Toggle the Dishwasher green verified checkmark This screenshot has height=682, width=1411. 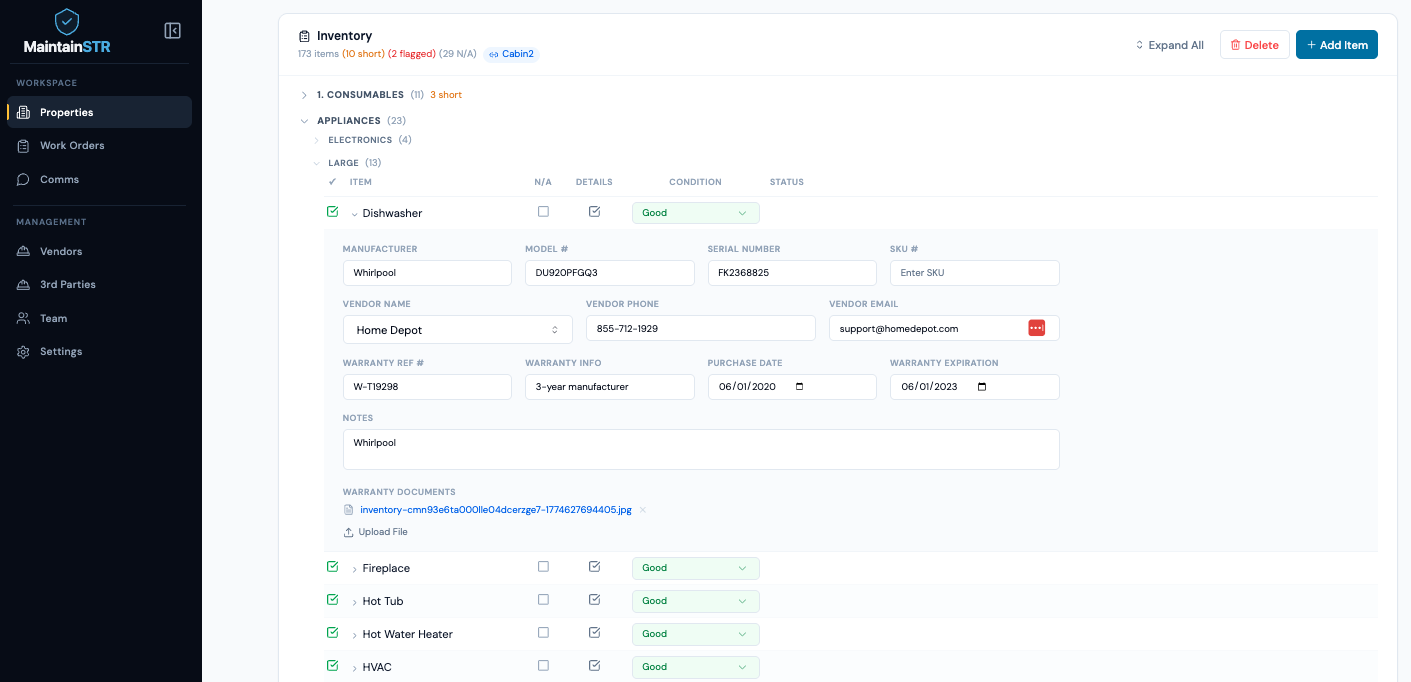coord(333,212)
